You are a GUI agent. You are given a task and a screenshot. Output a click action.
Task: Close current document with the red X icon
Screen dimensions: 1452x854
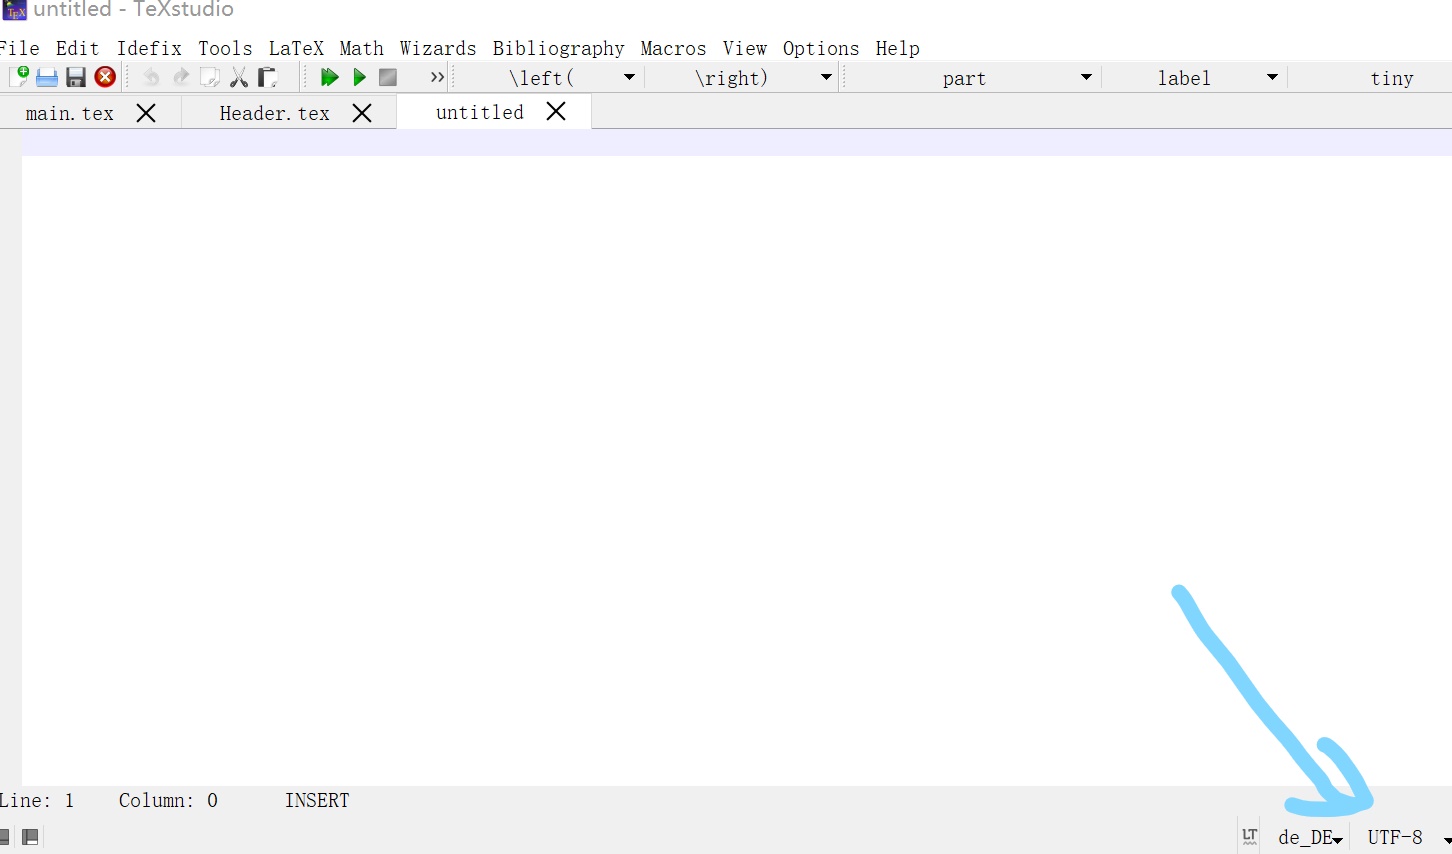(105, 77)
